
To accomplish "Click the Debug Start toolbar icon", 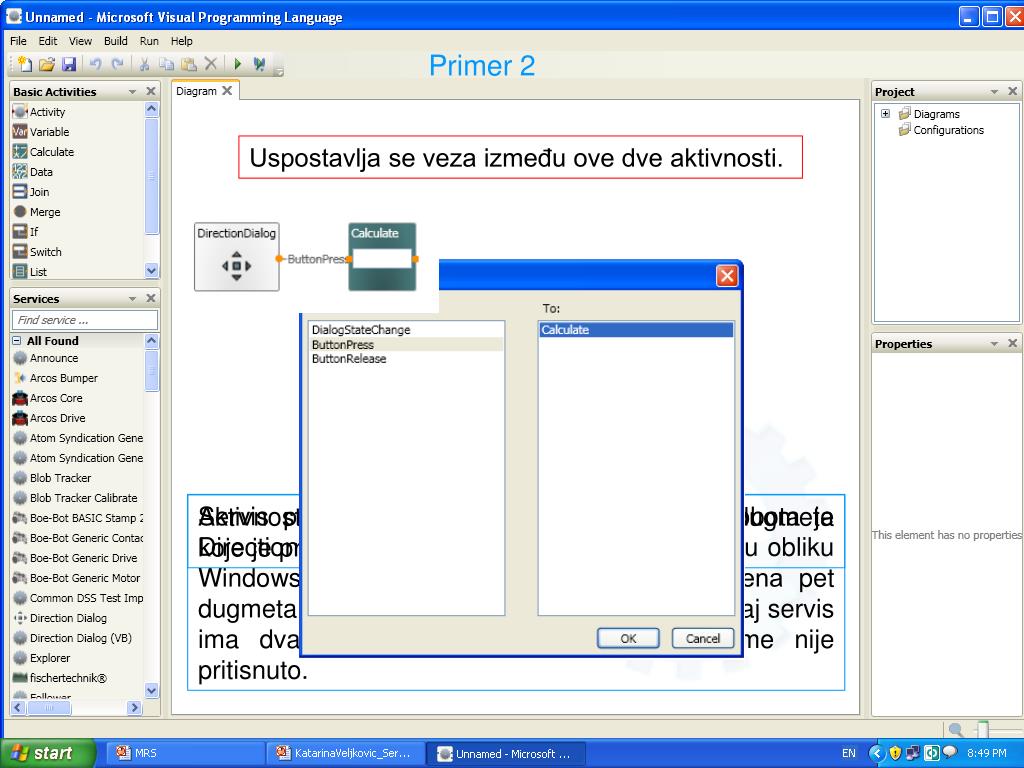I will [x=259, y=63].
